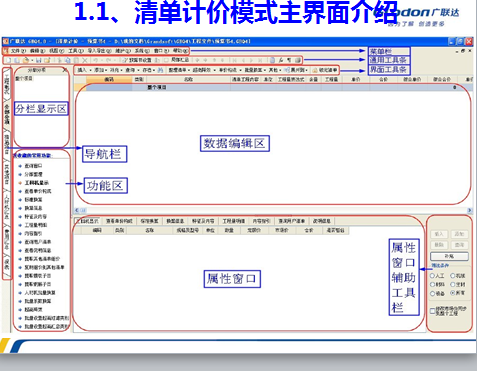Screen dimensions: 477x371
Task: Click 查询窗口 in function list
Action: pos(34,166)
